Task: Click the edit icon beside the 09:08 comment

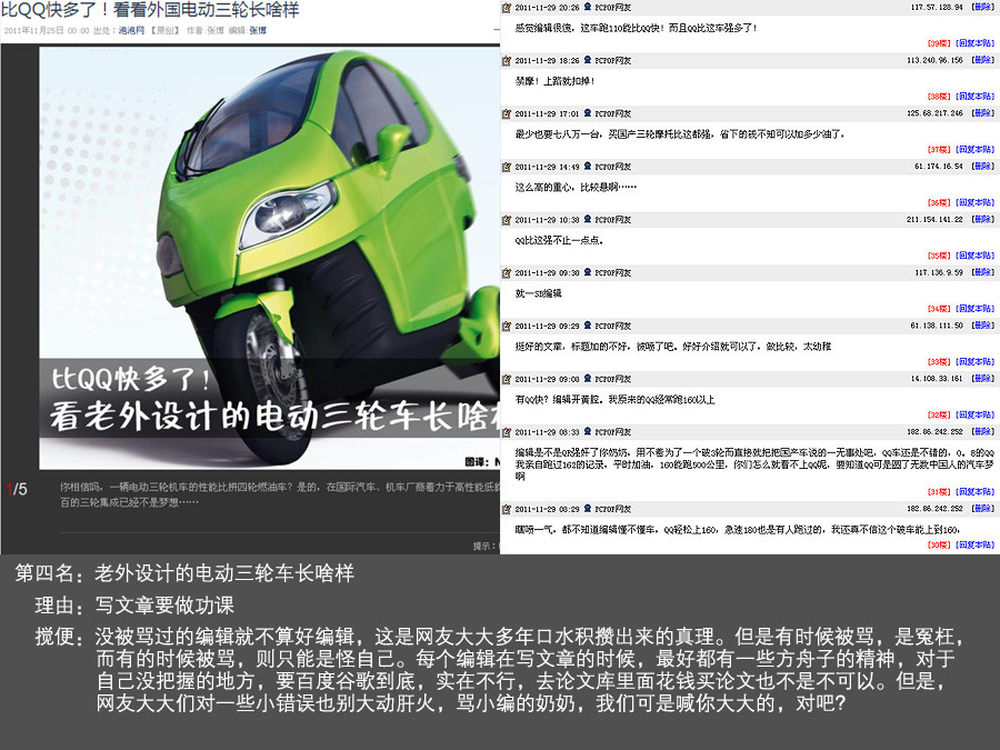Action: point(506,379)
